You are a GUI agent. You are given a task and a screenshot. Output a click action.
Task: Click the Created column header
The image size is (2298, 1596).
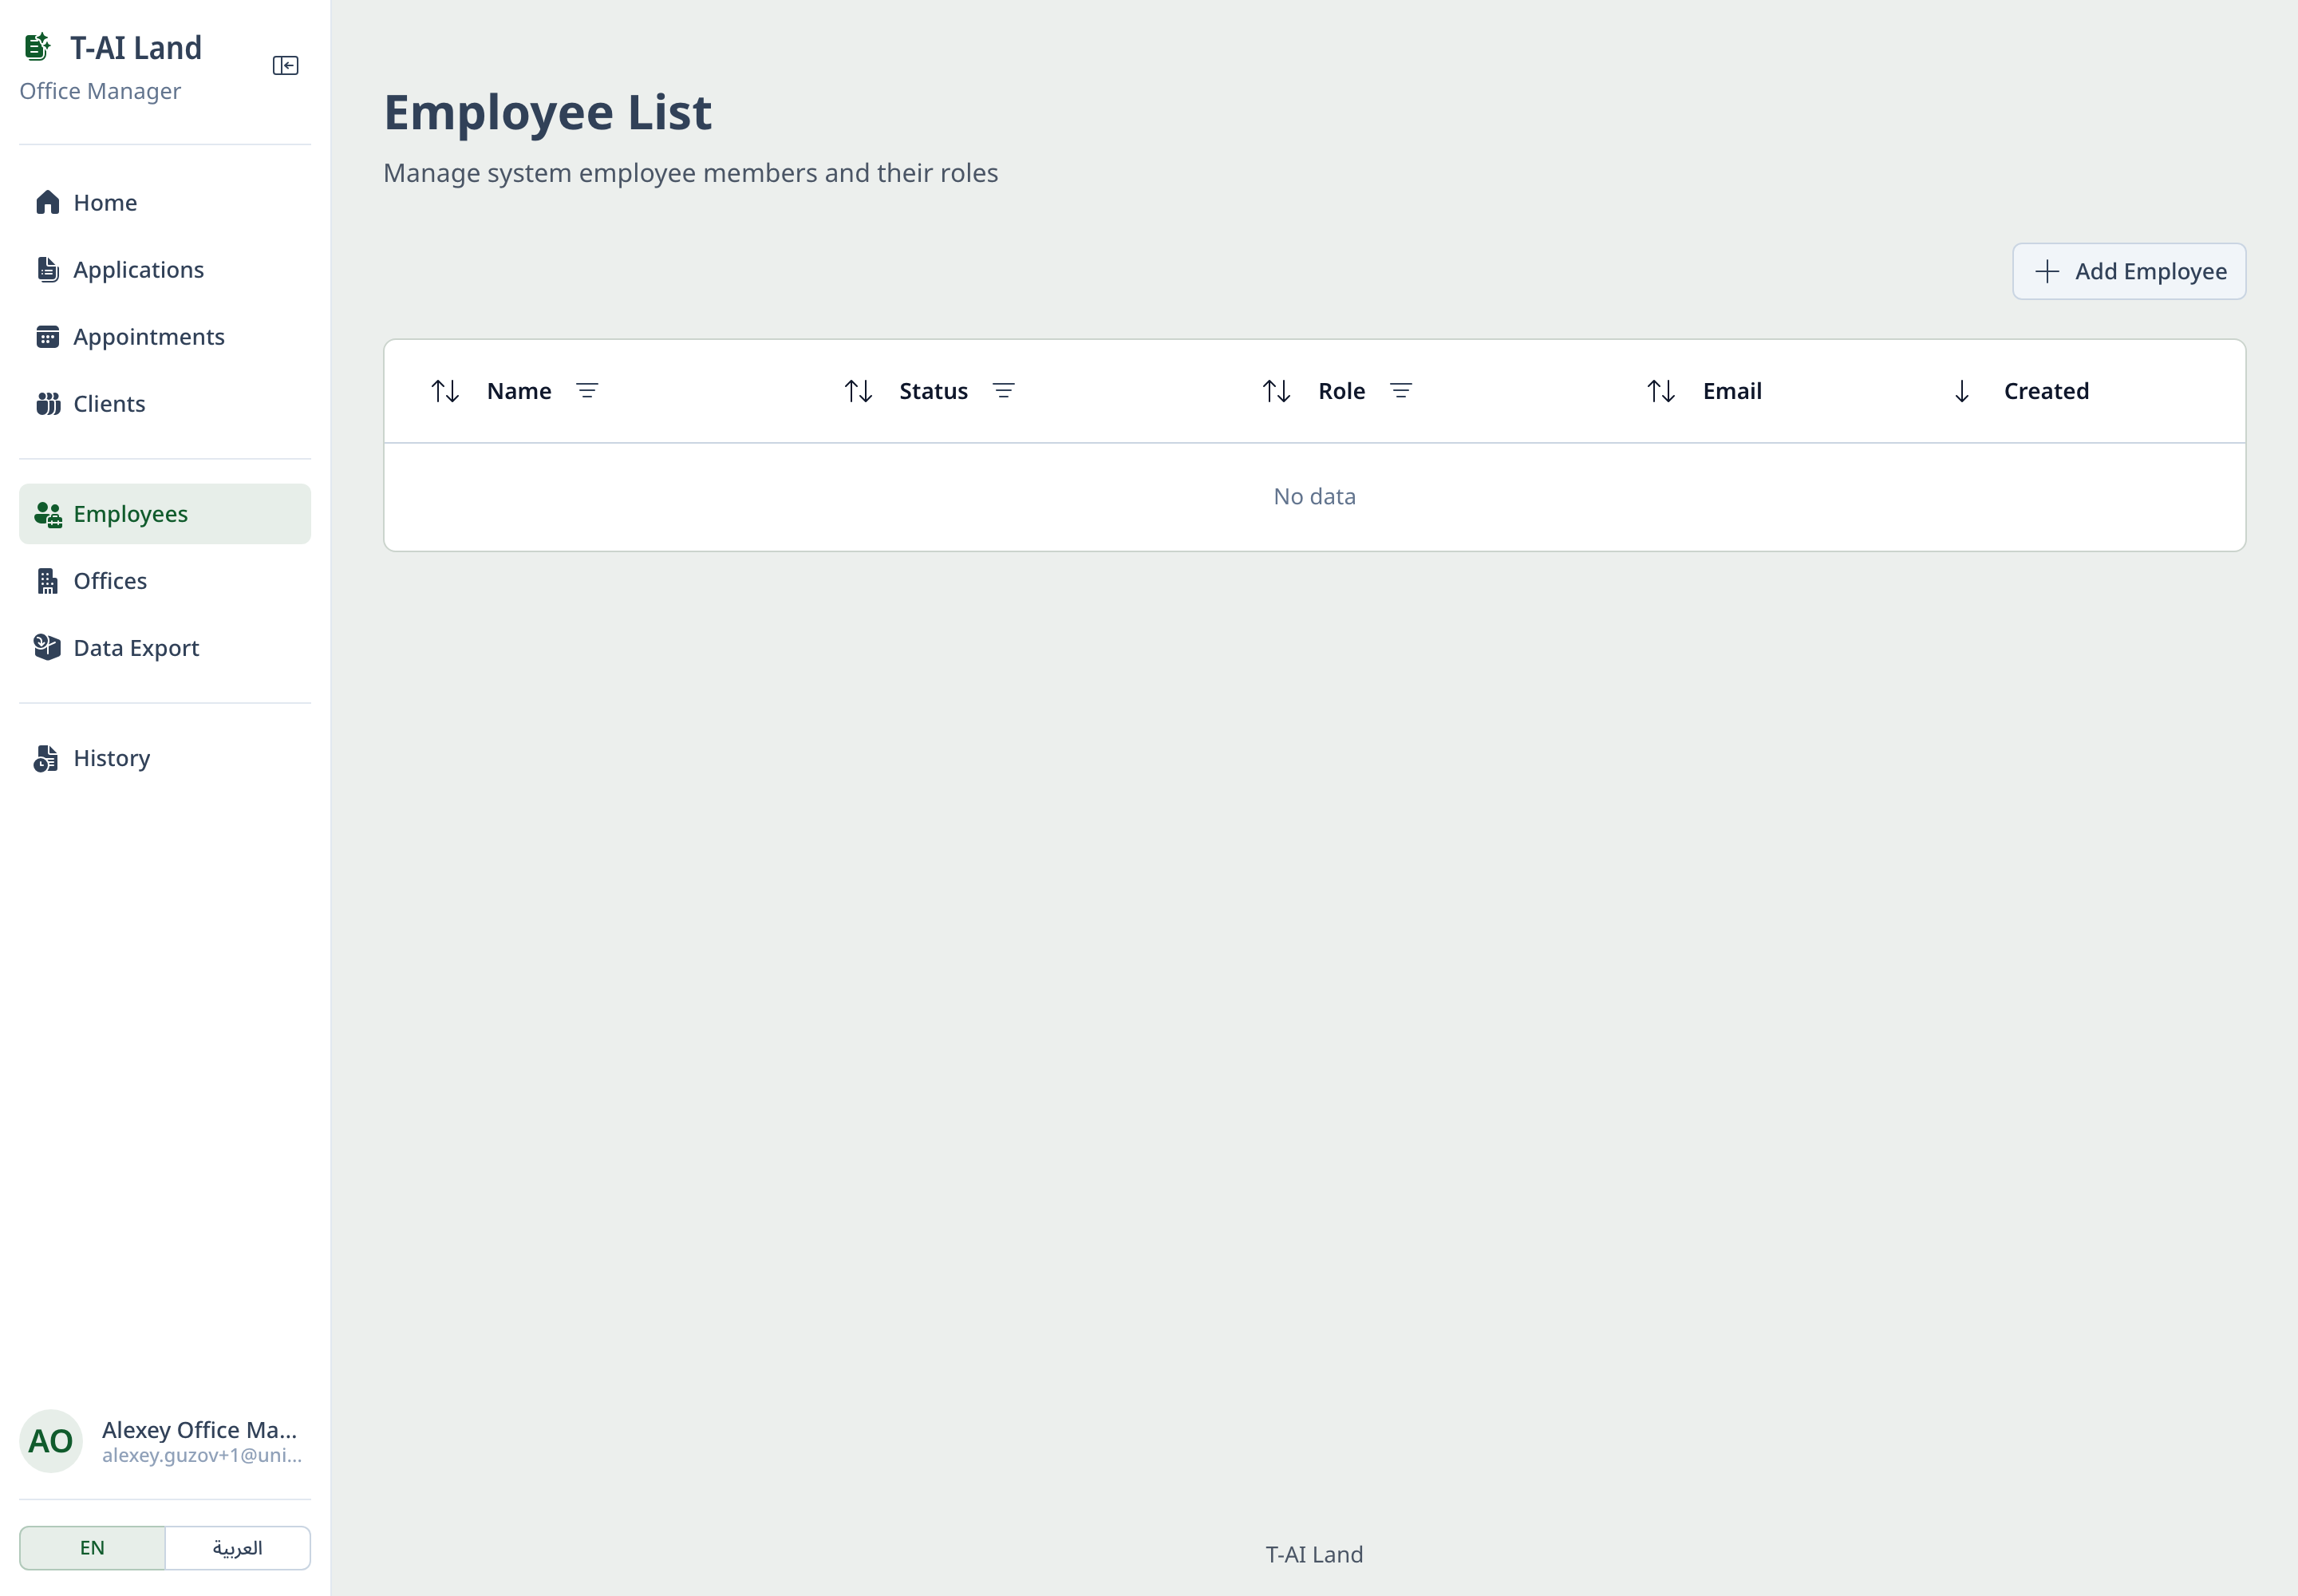[2046, 391]
